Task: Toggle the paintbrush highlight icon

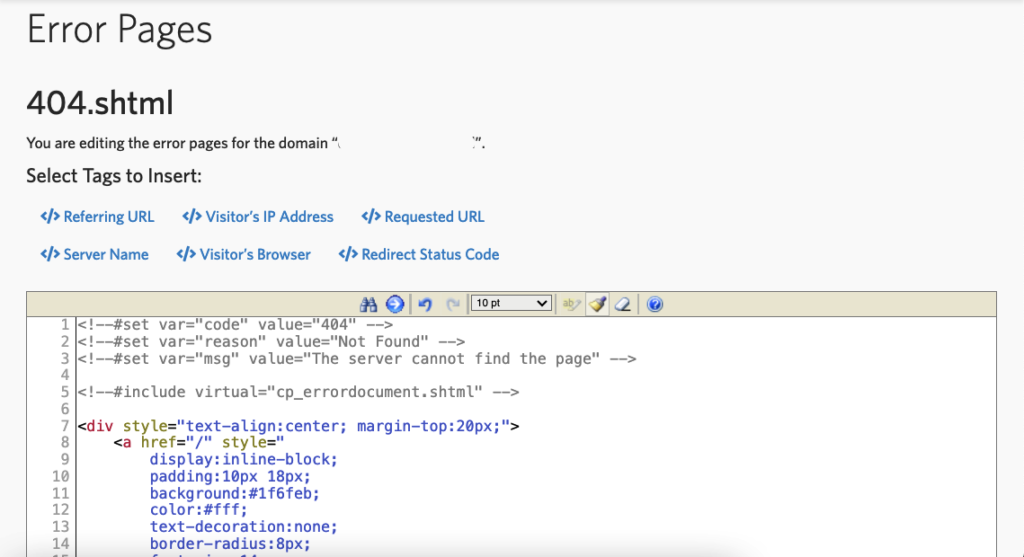Action: tap(598, 304)
